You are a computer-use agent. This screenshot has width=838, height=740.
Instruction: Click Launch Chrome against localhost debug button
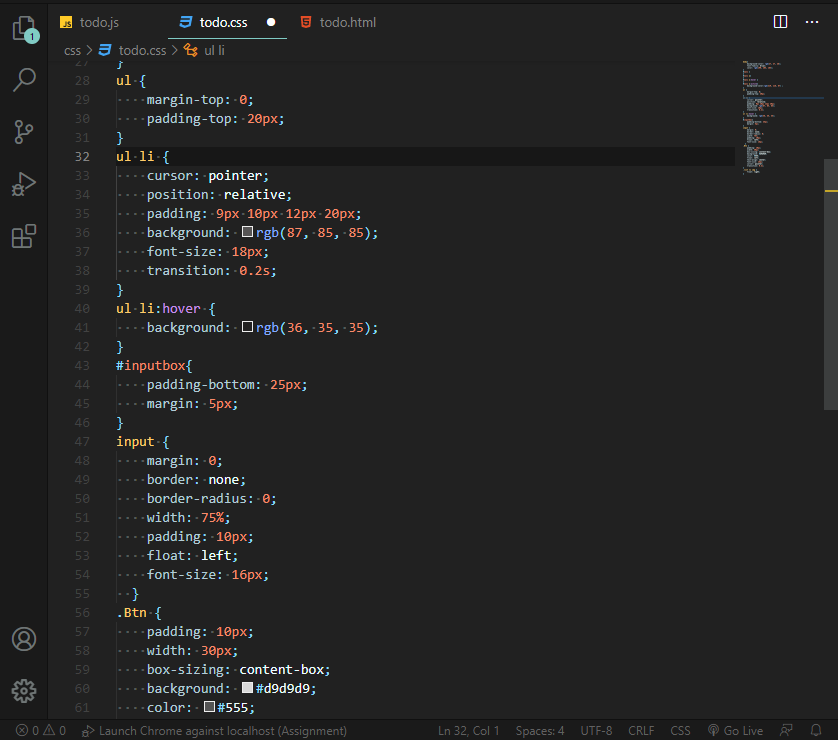point(214,730)
